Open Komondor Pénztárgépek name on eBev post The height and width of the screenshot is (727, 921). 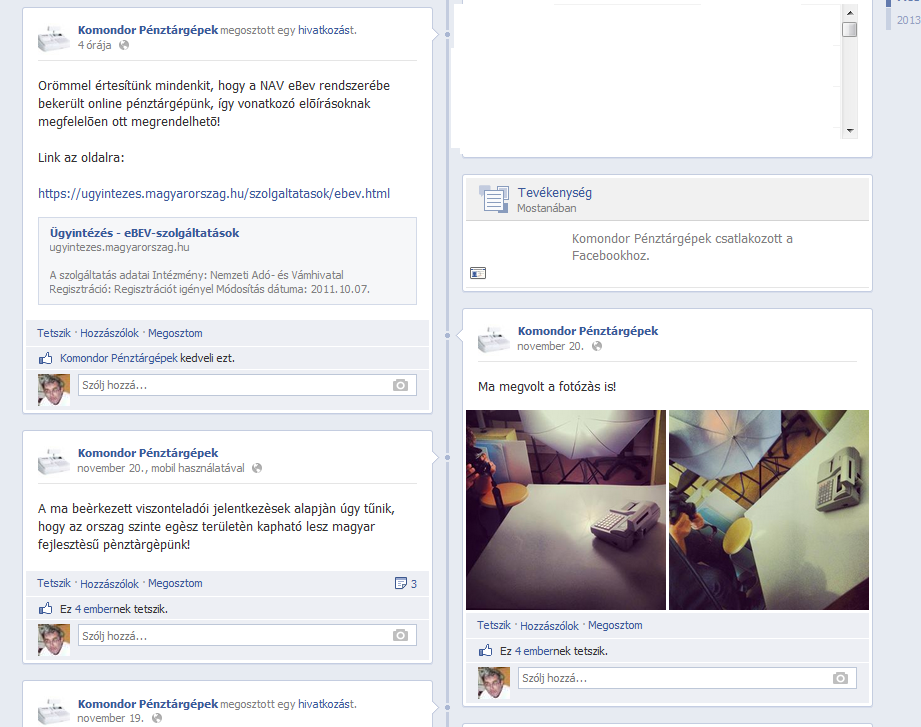coord(148,30)
